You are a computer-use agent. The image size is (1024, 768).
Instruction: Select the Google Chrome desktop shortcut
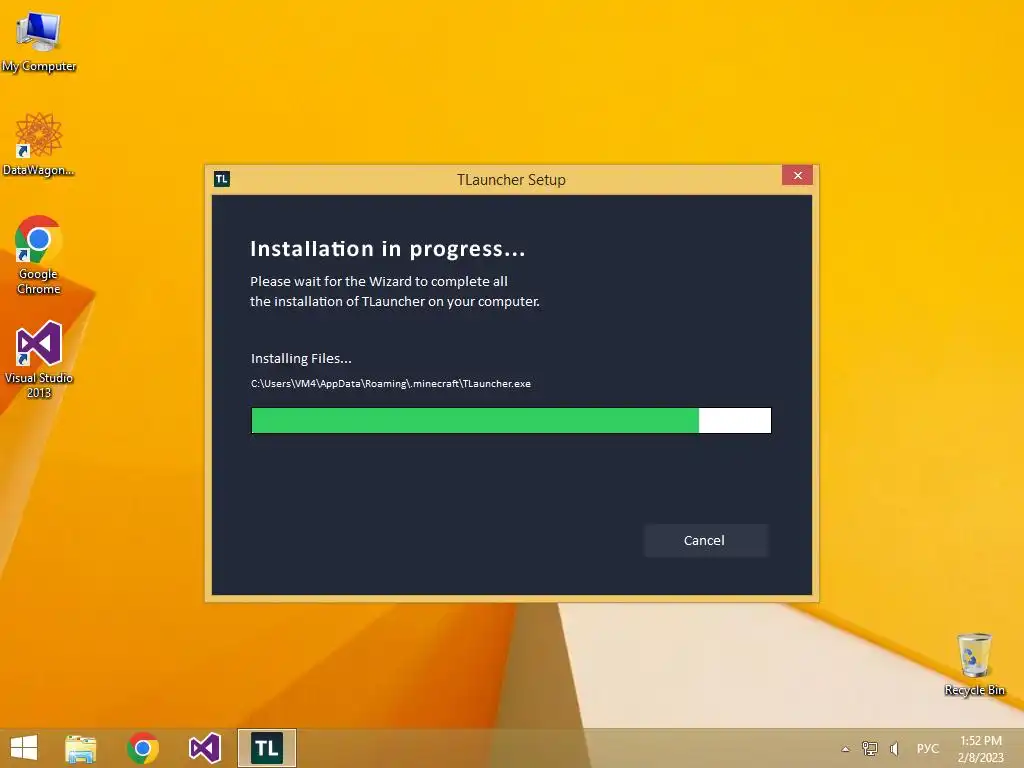click(39, 255)
